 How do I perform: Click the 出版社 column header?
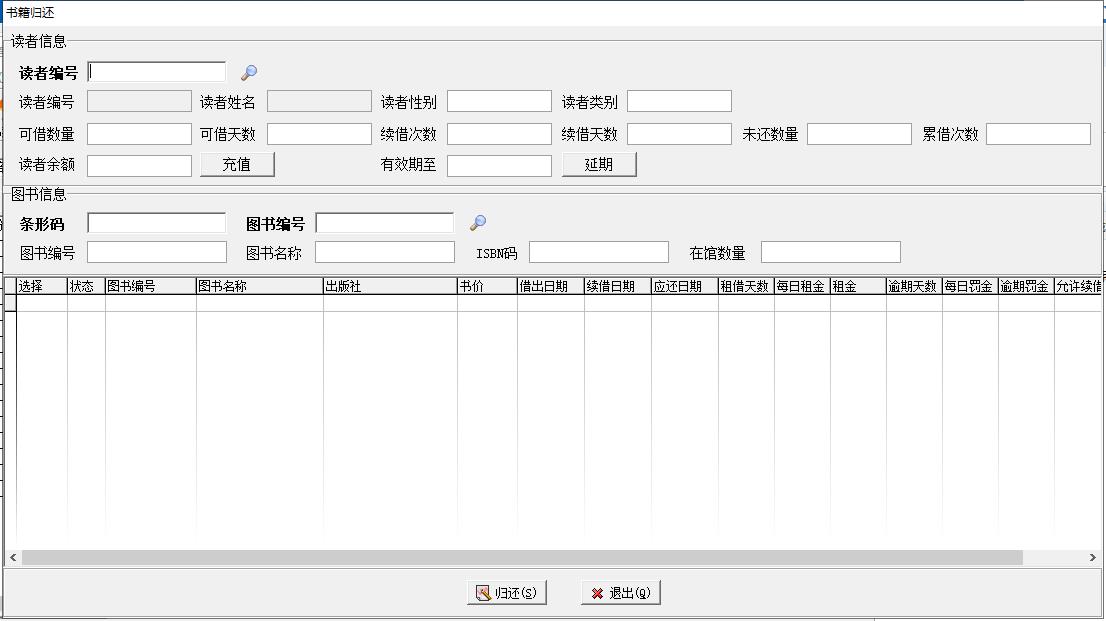[x=390, y=287]
